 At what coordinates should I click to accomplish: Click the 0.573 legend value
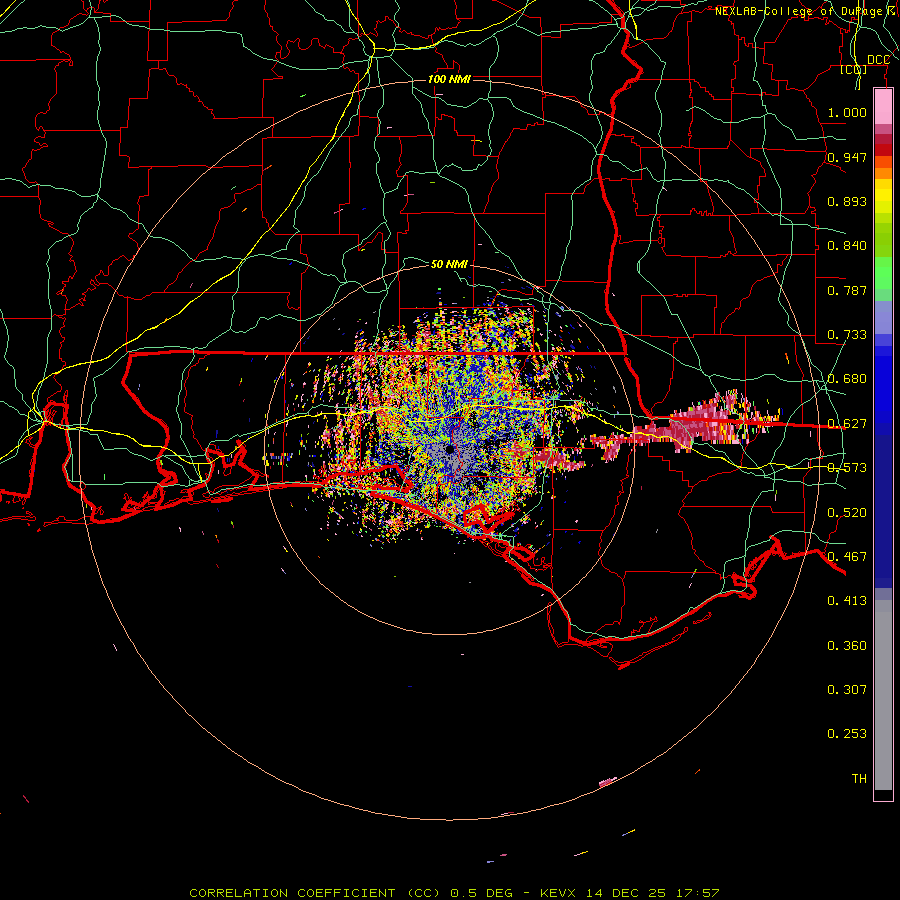tap(847, 468)
